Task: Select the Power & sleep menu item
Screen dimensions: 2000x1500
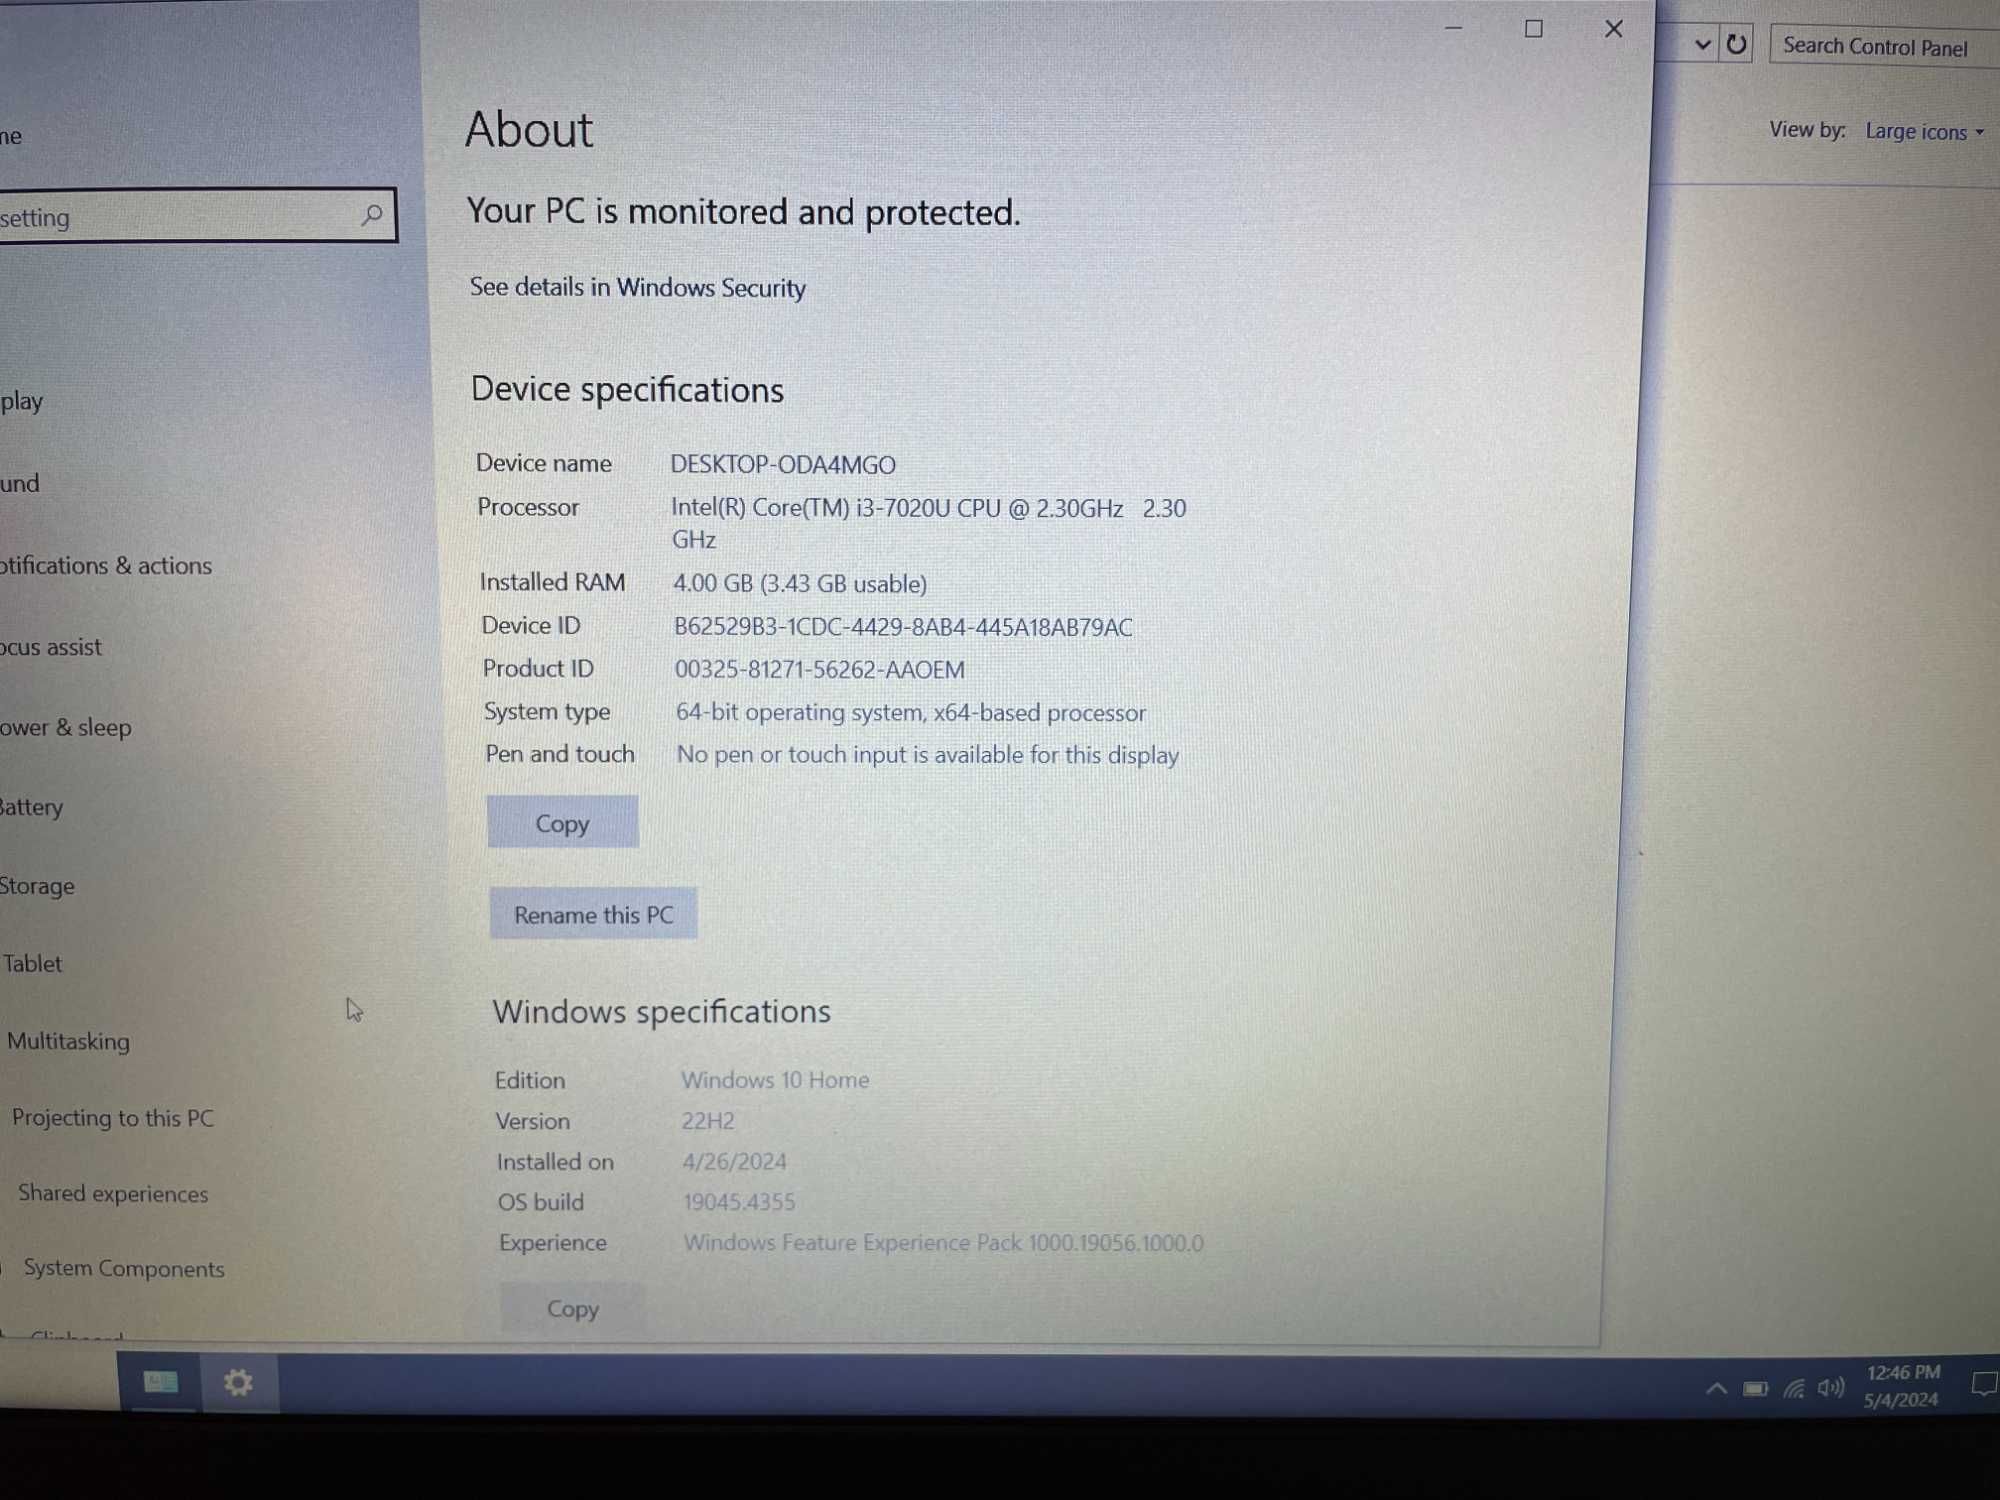Action: pyautogui.click(x=66, y=726)
